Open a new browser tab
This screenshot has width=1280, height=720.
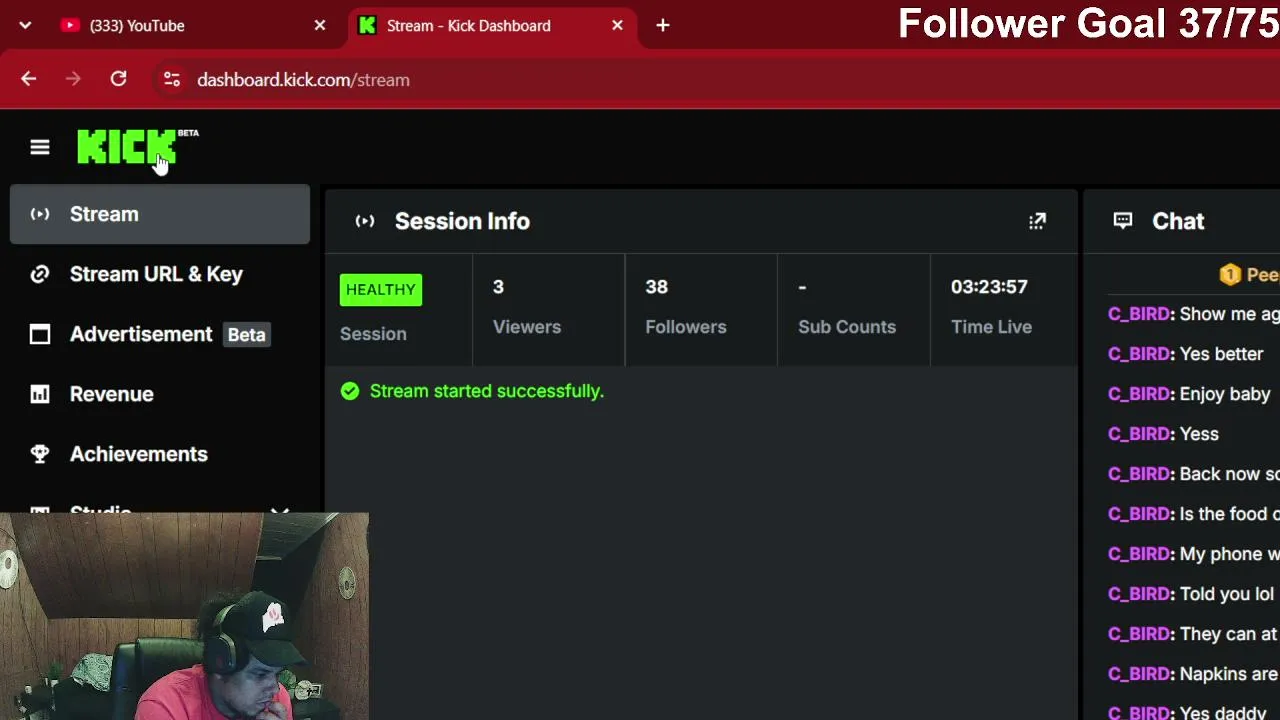tap(663, 25)
